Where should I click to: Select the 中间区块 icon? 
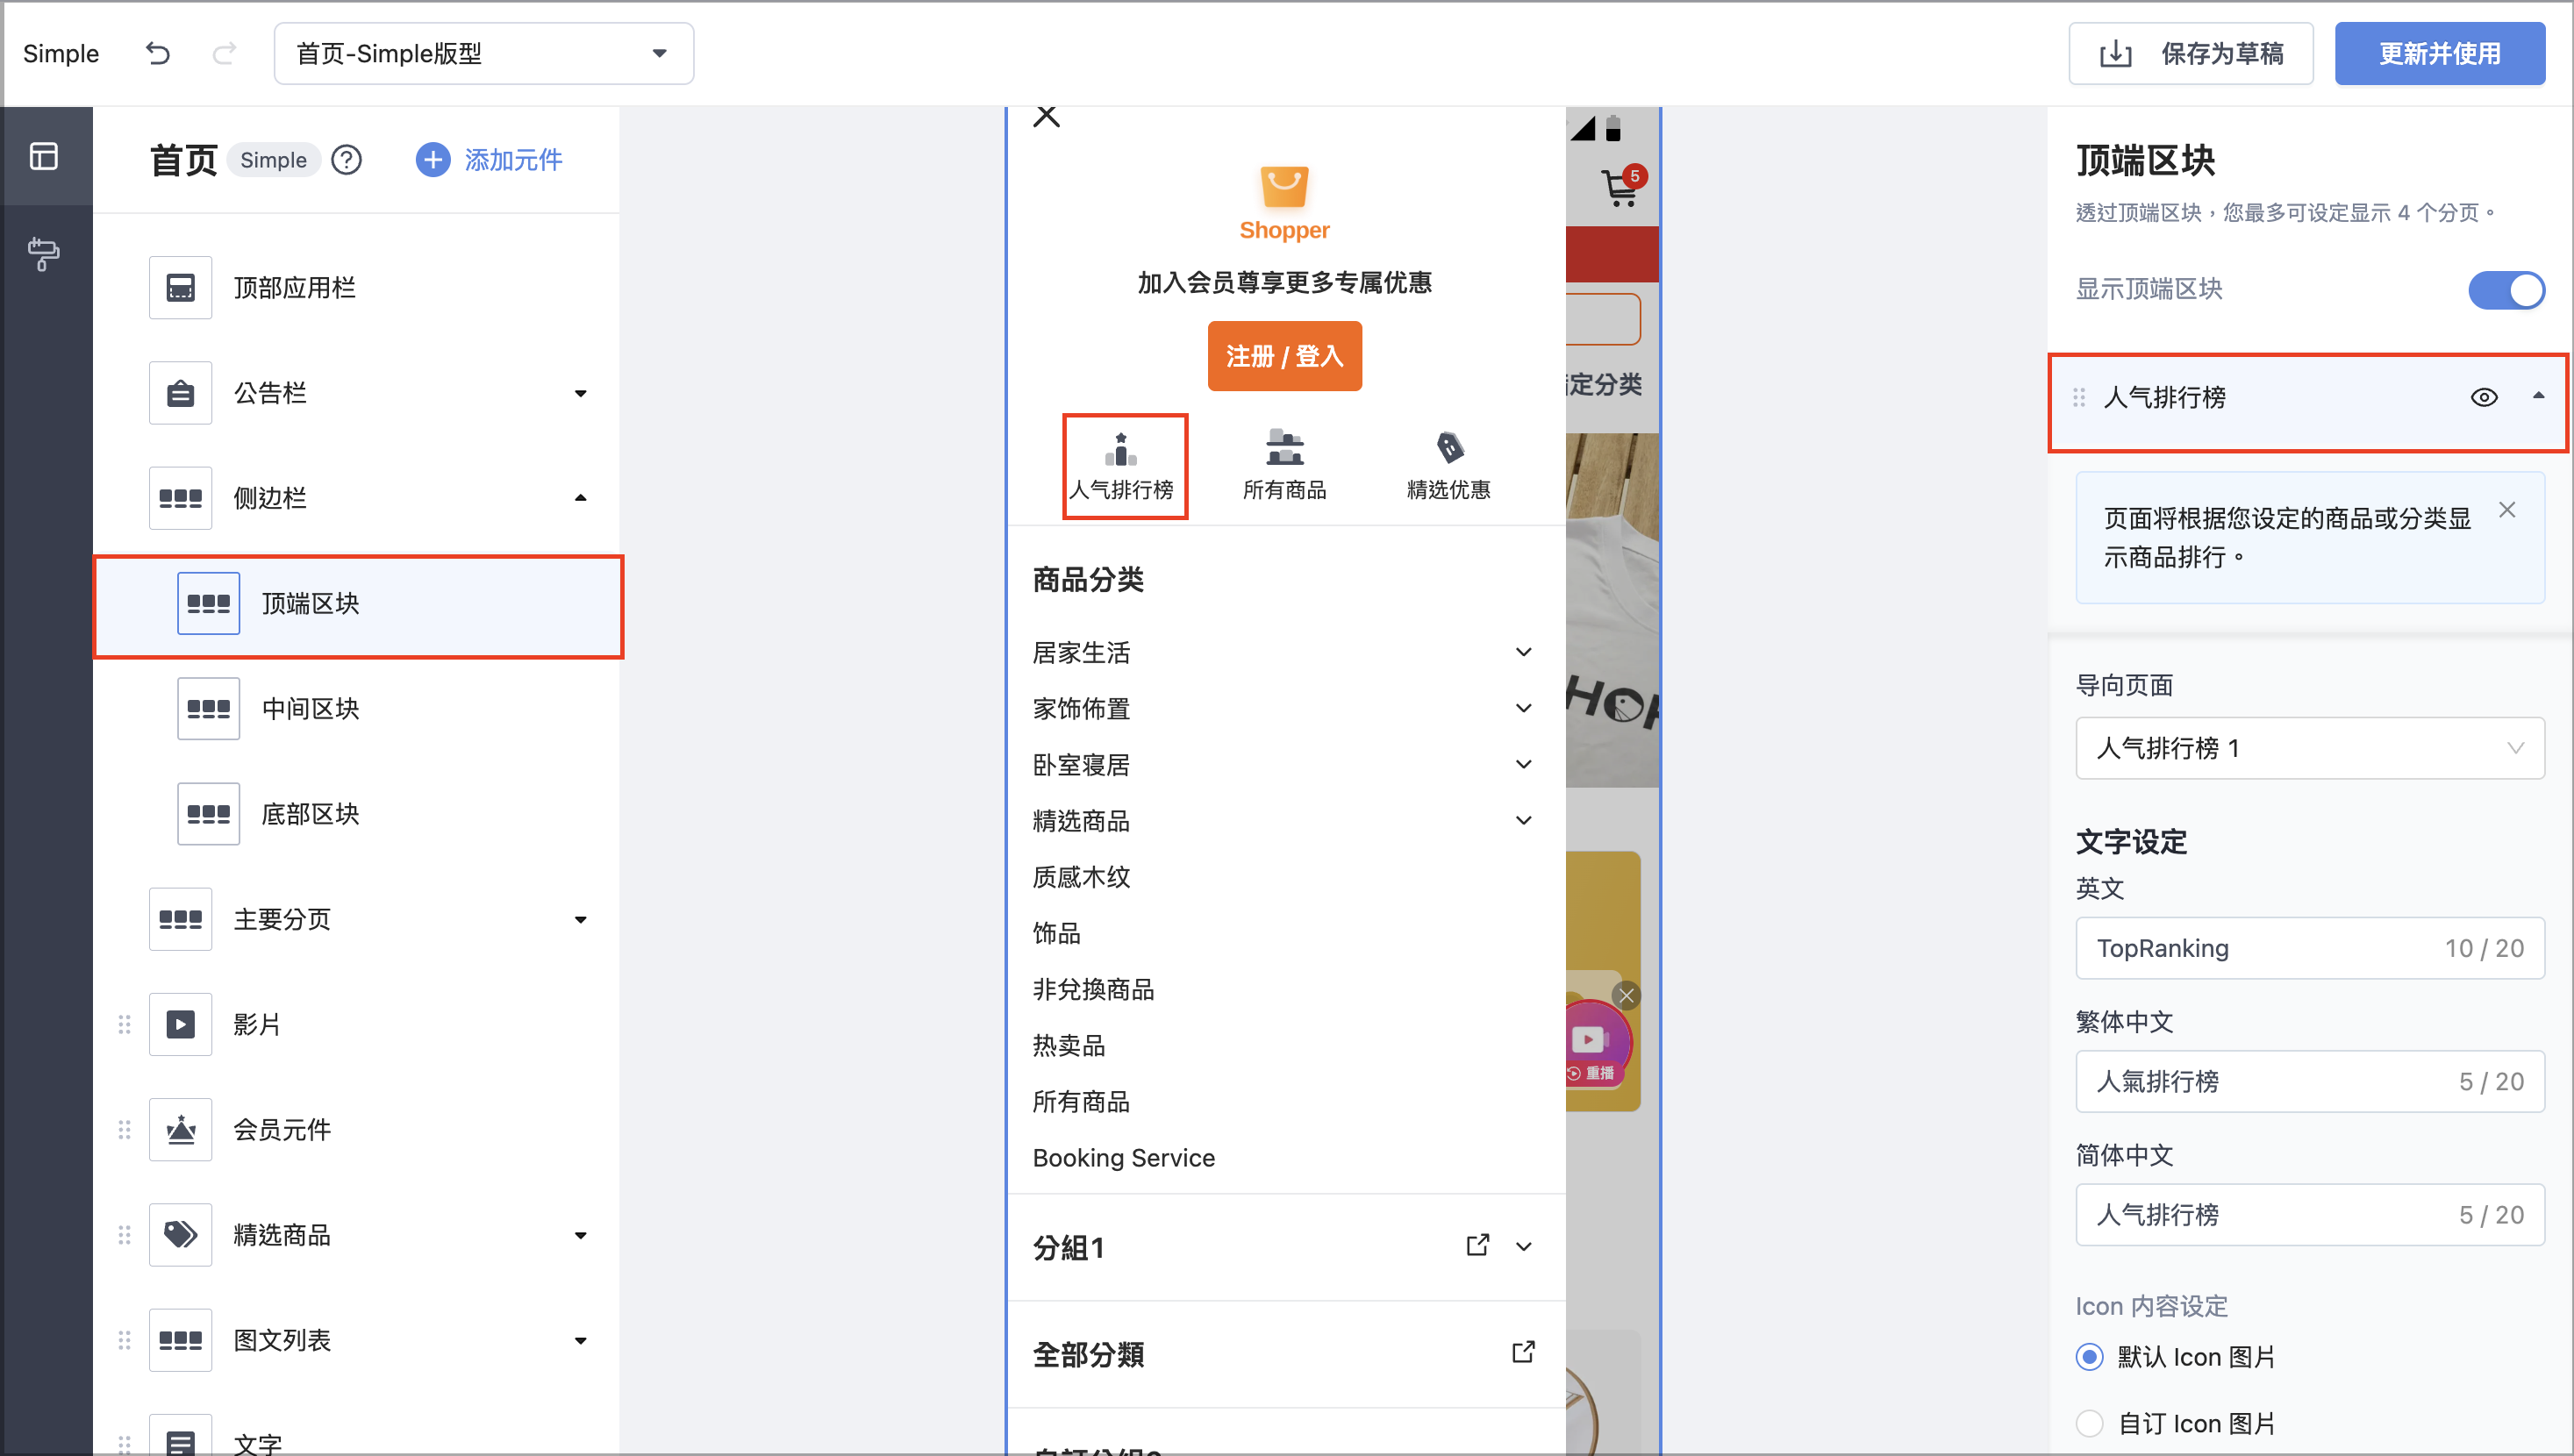(208, 709)
